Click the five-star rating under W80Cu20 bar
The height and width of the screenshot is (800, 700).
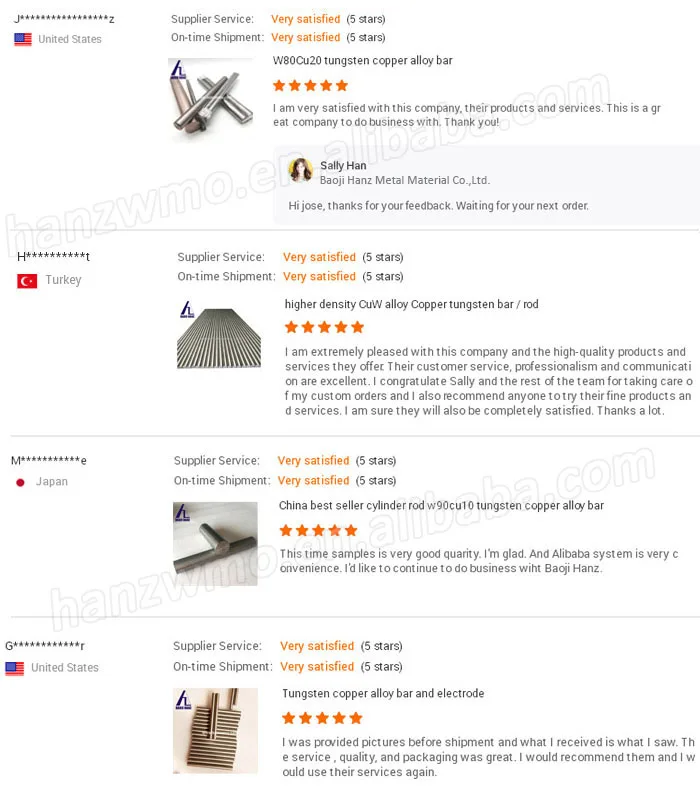tap(310, 86)
